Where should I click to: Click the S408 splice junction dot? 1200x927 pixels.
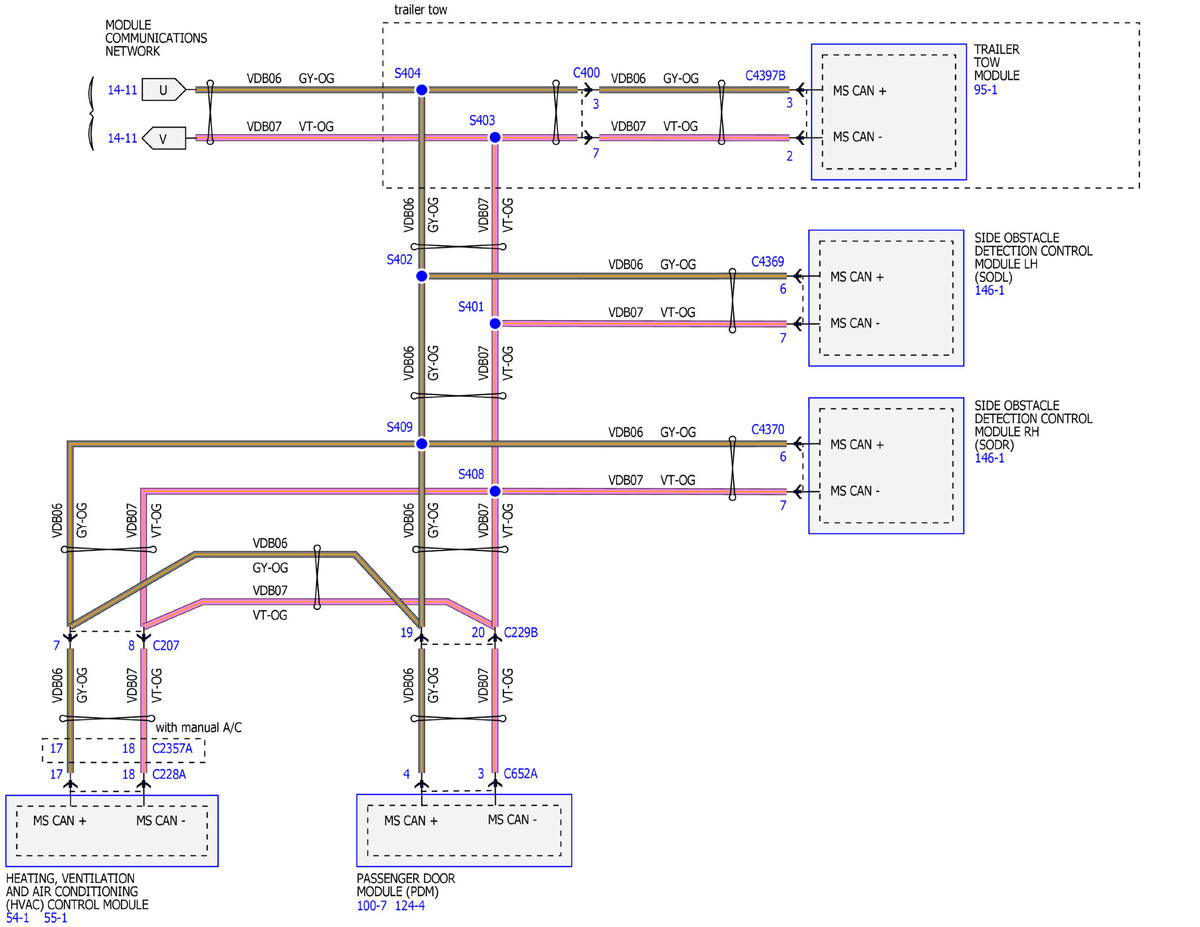coord(494,490)
